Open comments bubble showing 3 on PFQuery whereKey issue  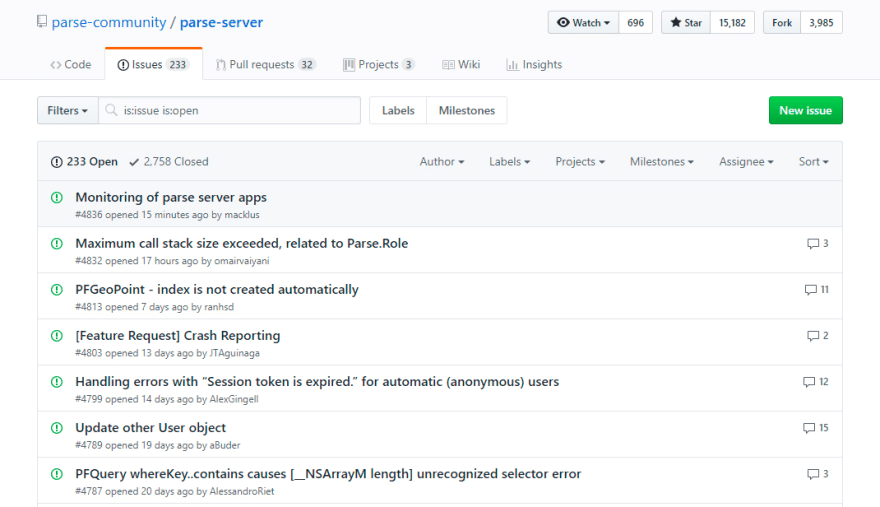(818, 474)
